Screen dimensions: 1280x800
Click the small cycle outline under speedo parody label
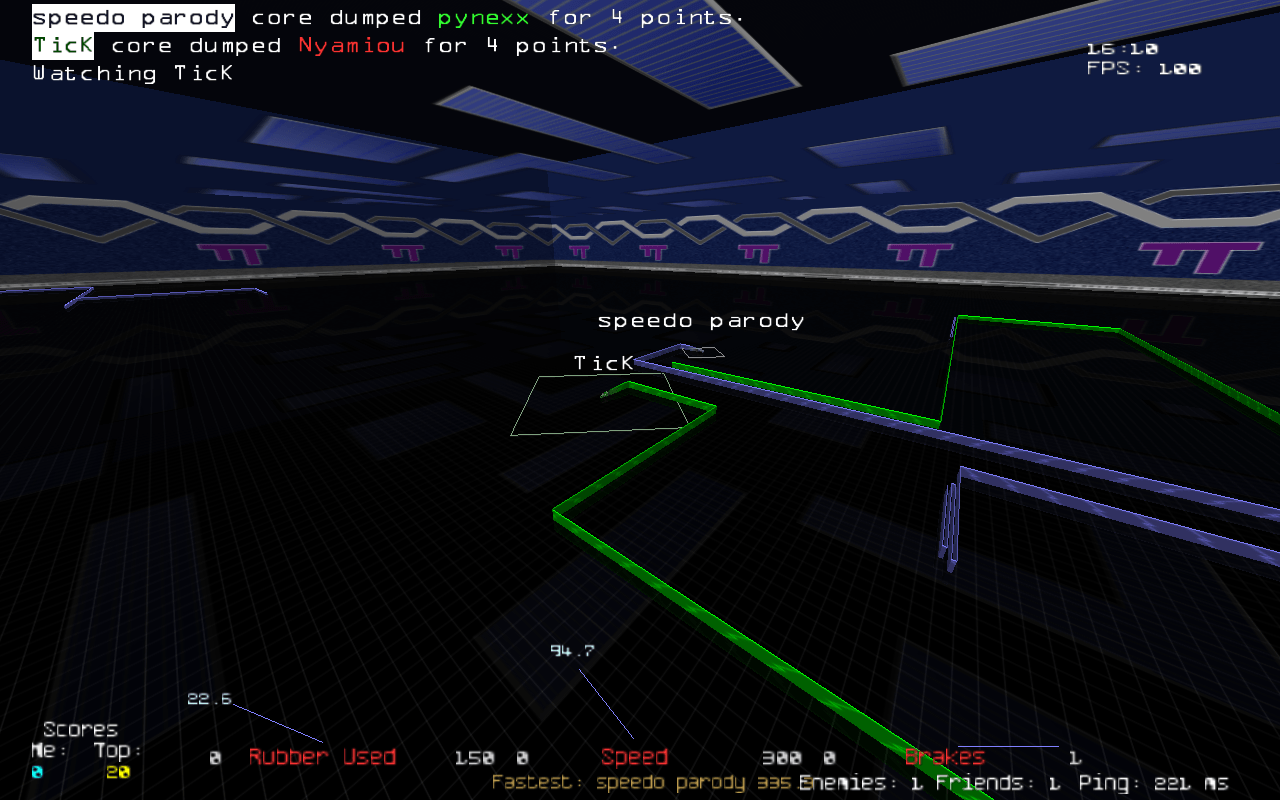(x=703, y=352)
